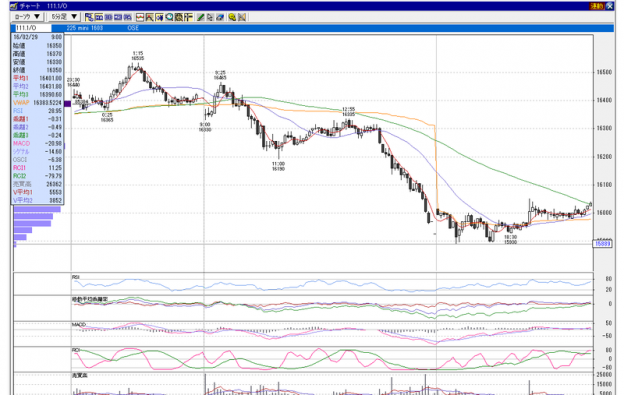
Task: Select the eraser tool in toolbar
Action: (x=220, y=17)
